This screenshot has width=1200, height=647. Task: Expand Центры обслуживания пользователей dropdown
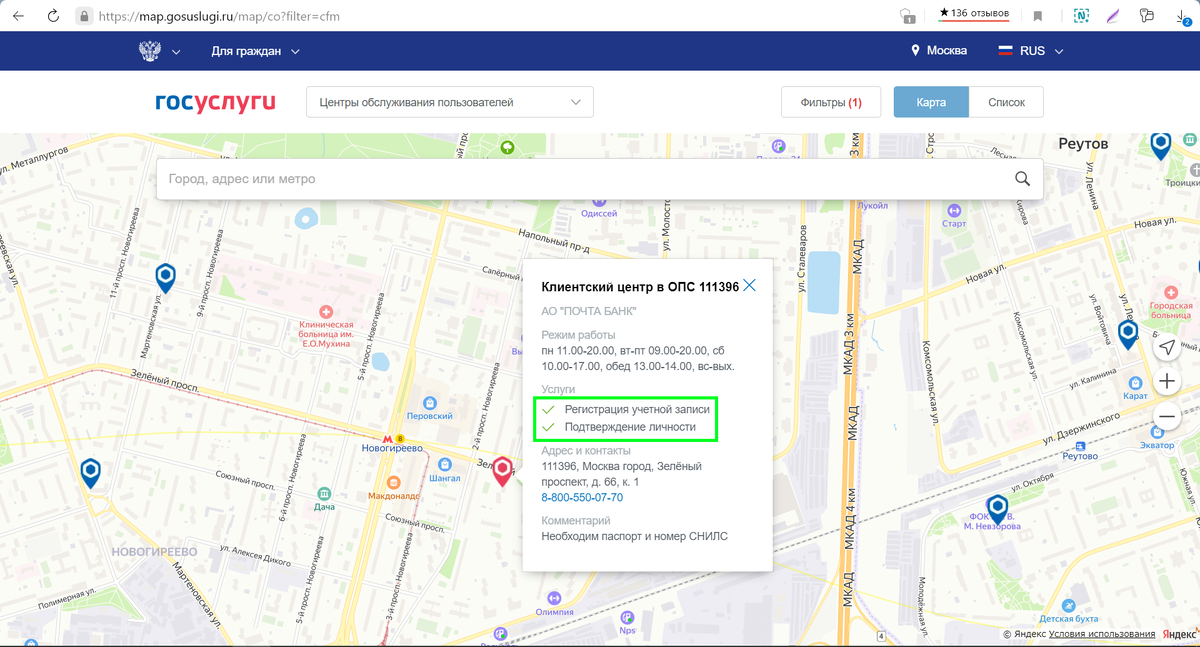[450, 102]
